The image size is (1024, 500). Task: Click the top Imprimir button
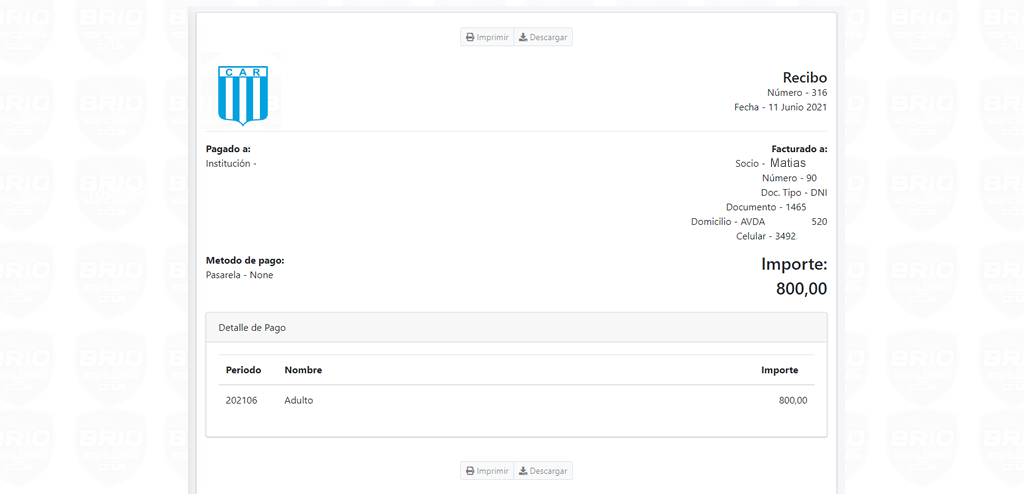tap(487, 37)
